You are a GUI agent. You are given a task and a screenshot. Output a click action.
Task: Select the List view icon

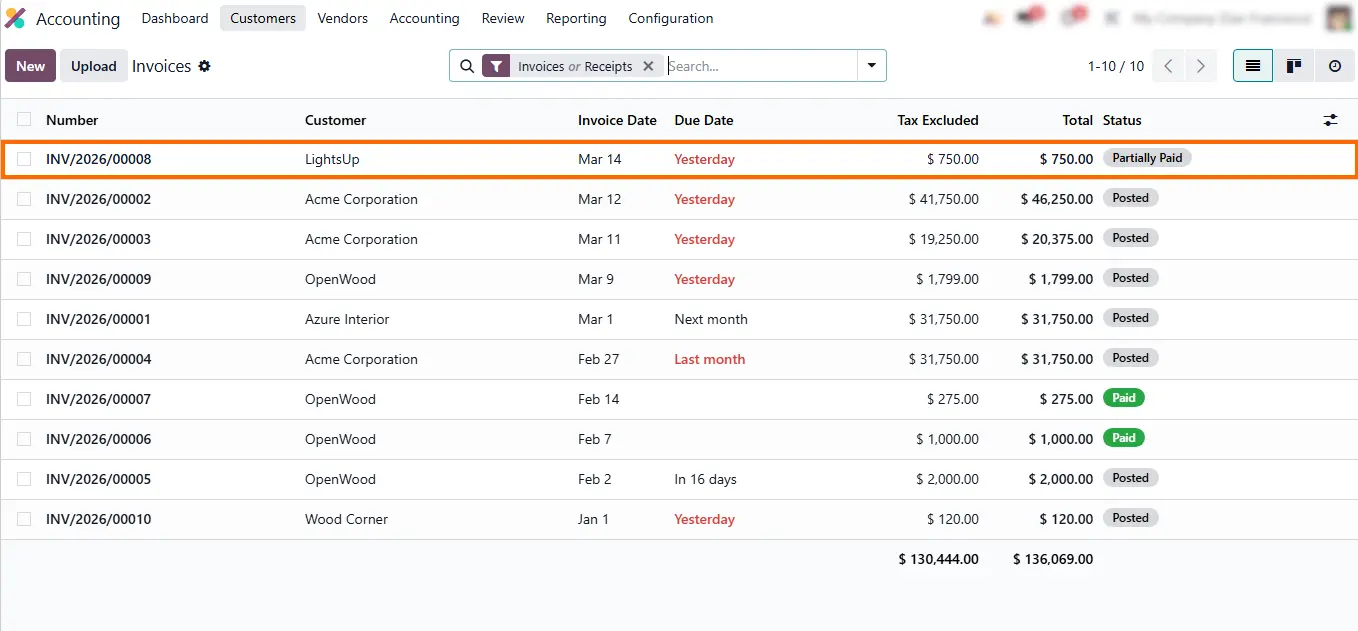(1253, 66)
